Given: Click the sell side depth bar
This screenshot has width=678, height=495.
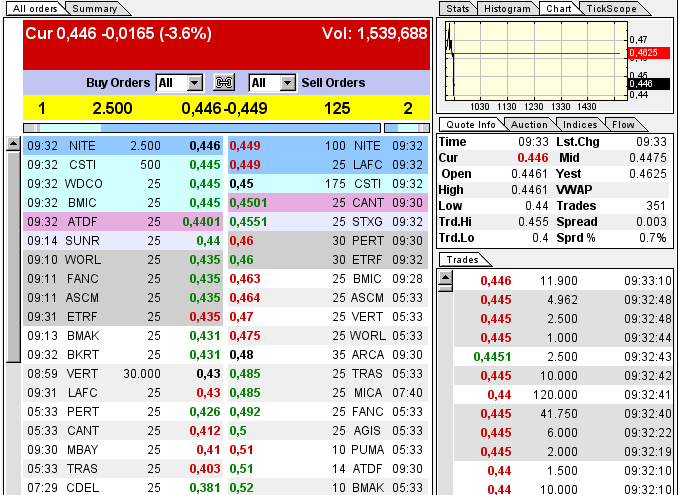Looking at the screenshot, I should [x=407, y=128].
